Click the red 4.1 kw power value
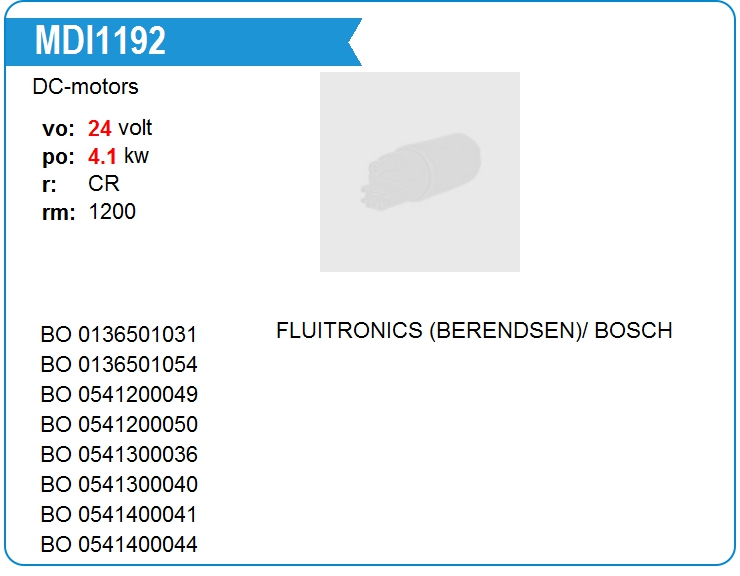 [103, 156]
